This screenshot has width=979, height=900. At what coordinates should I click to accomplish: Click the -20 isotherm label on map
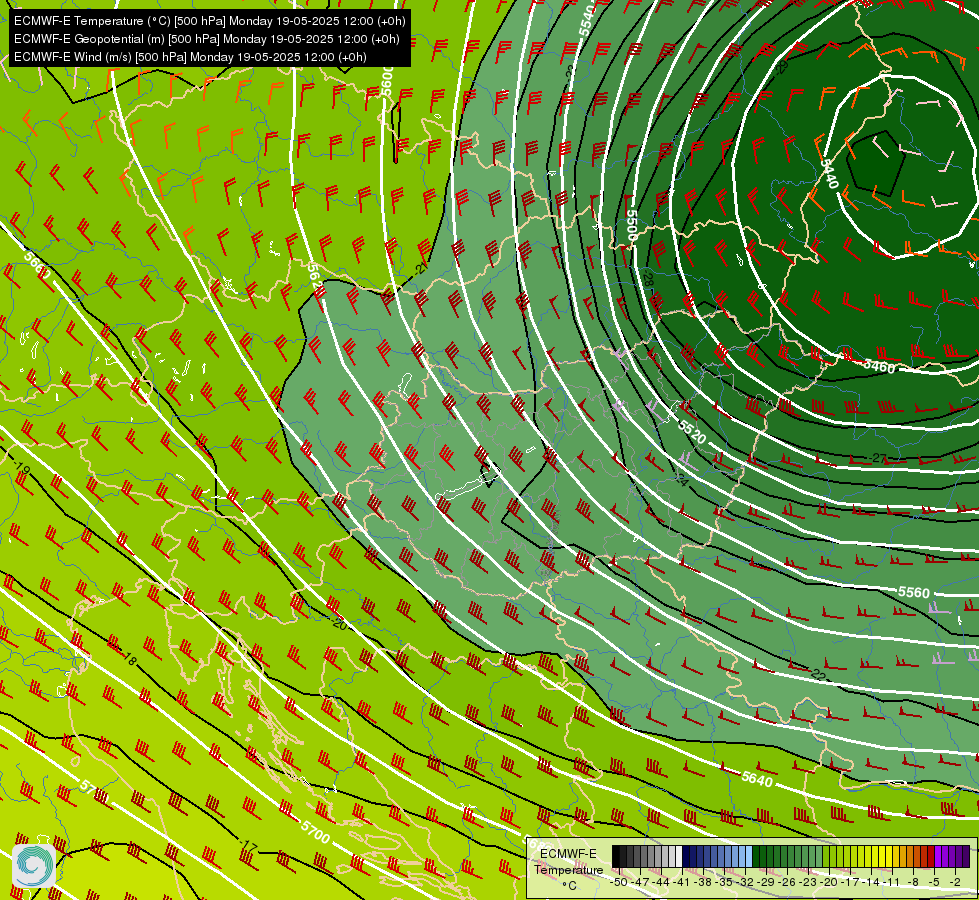click(339, 623)
